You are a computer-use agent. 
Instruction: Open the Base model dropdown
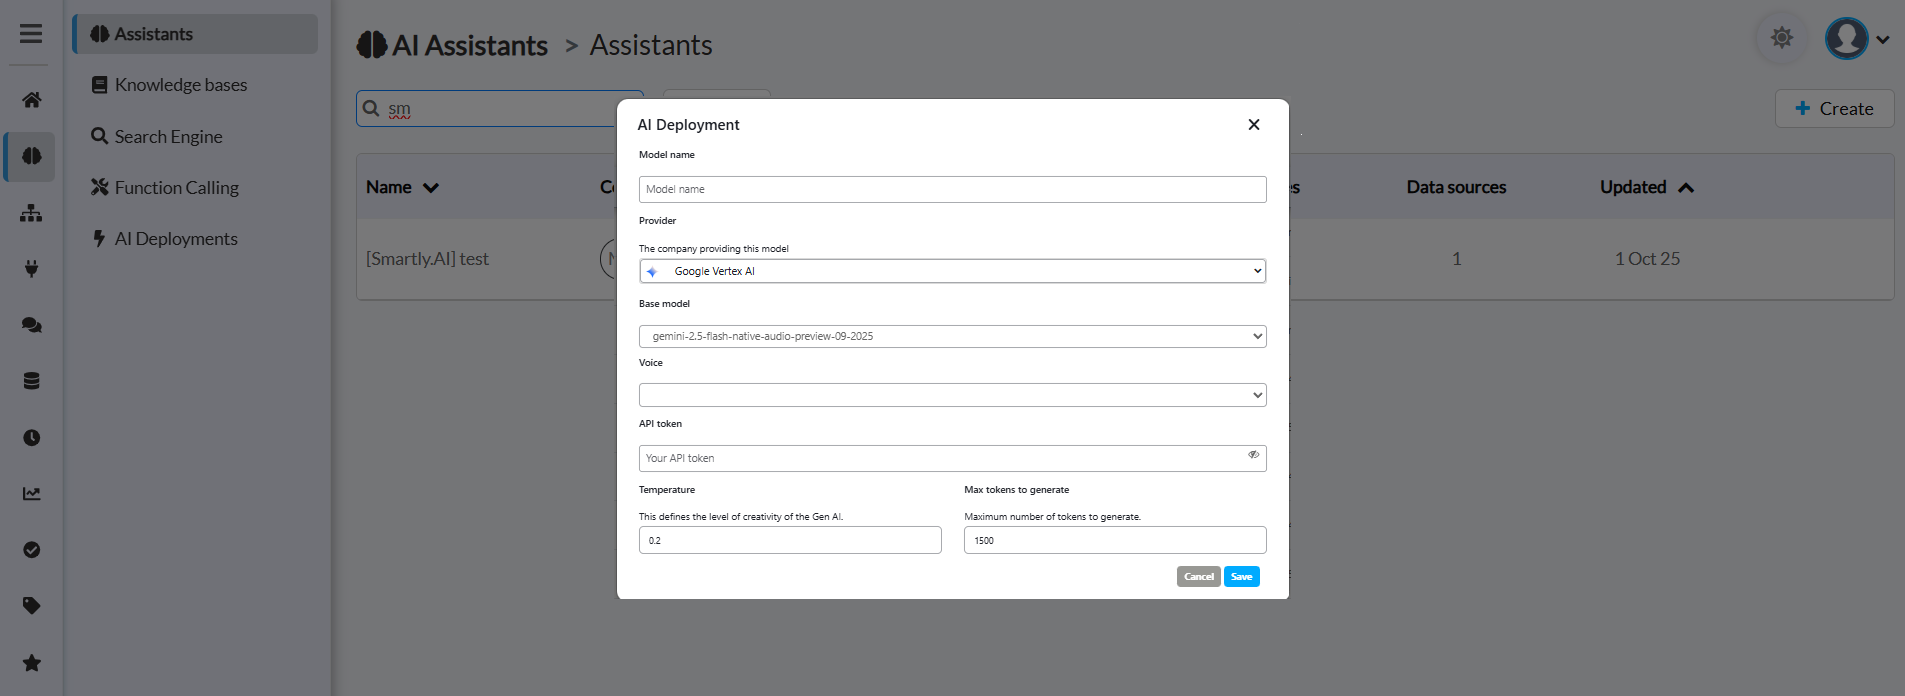(952, 336)
